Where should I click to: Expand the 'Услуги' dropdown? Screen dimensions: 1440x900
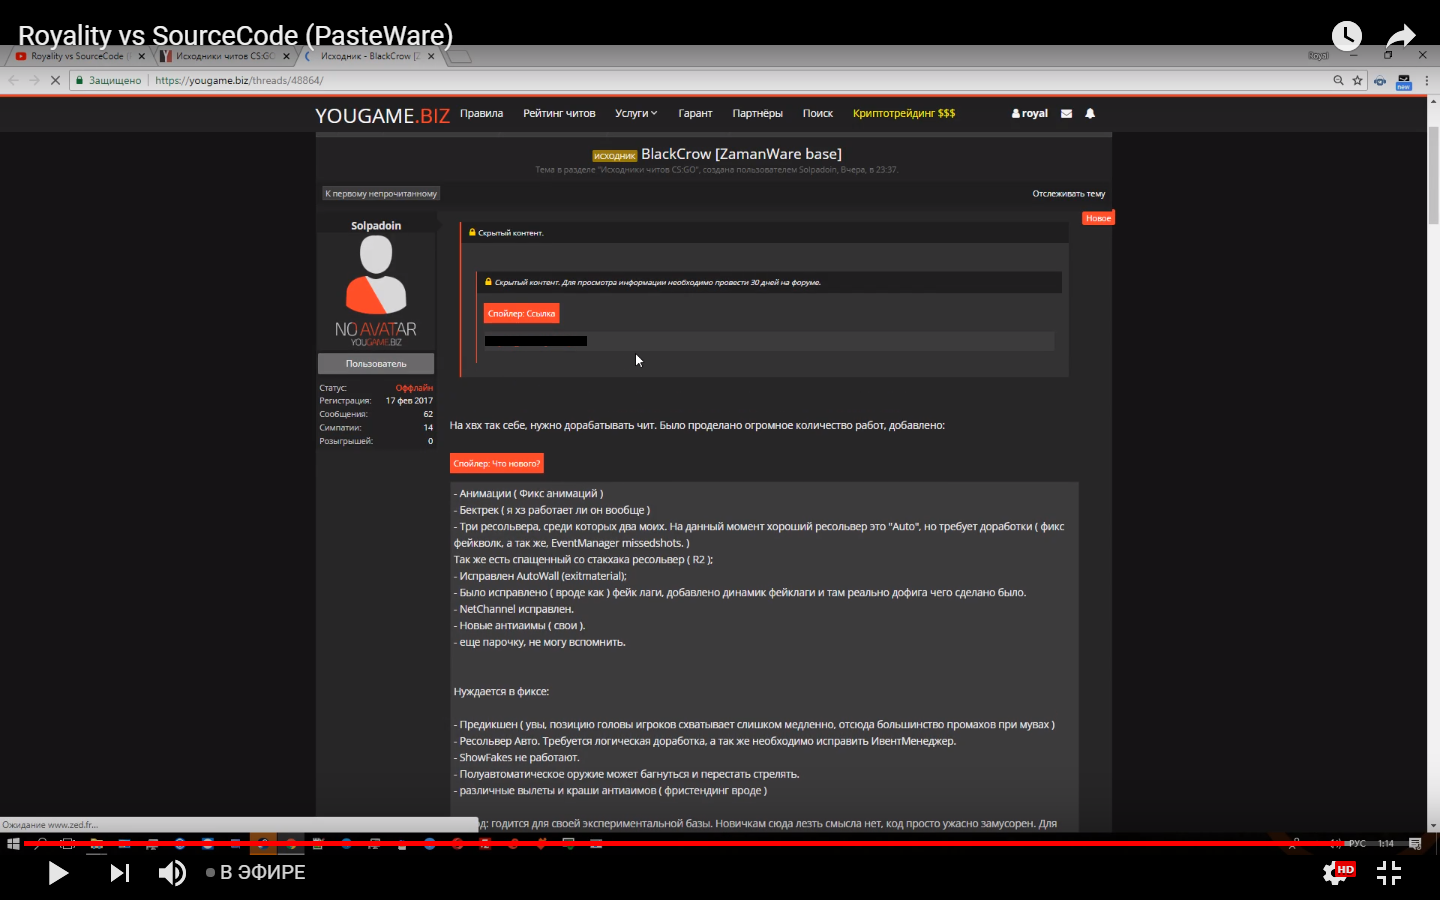tap(636, 113)
